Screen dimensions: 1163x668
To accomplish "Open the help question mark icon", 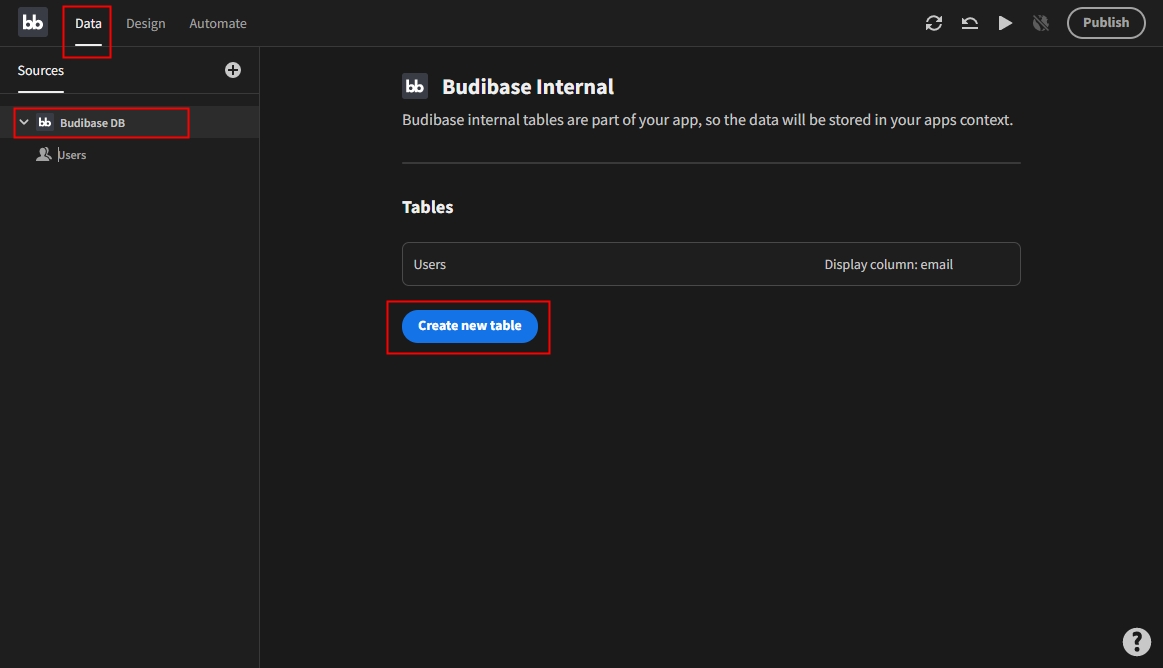I will [1136, 641].
